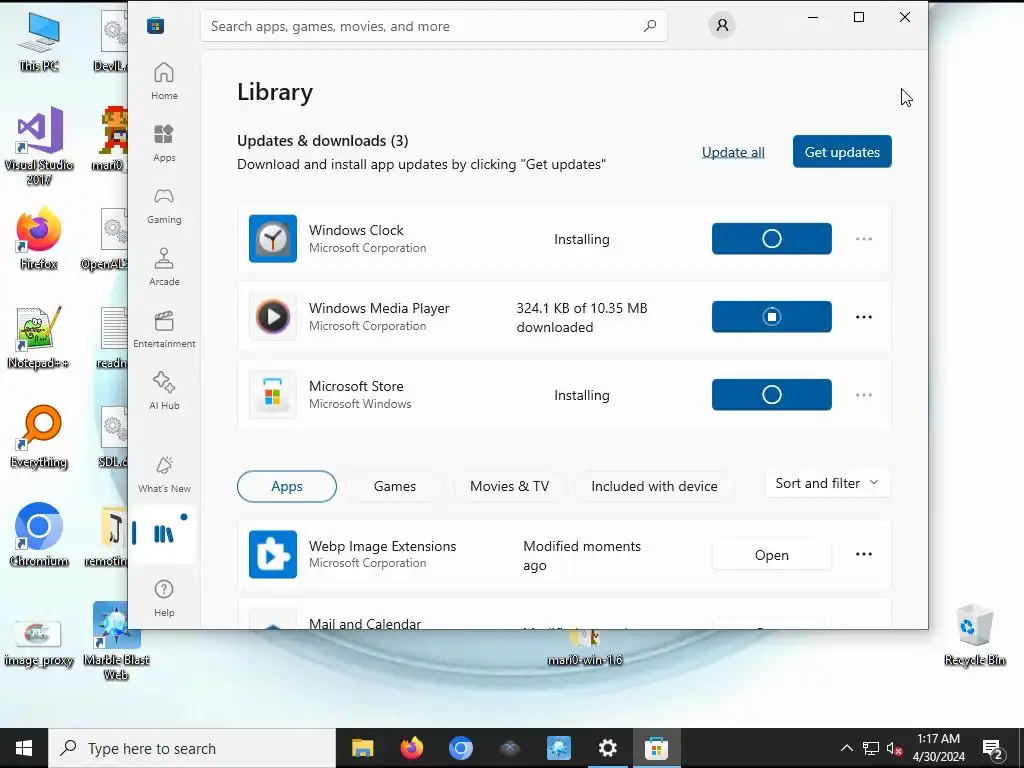Image resolution: width=1024 pixels, height=768 pixels.
Task: Click the Windows Media Player title text
Action: tap(379, 308)
